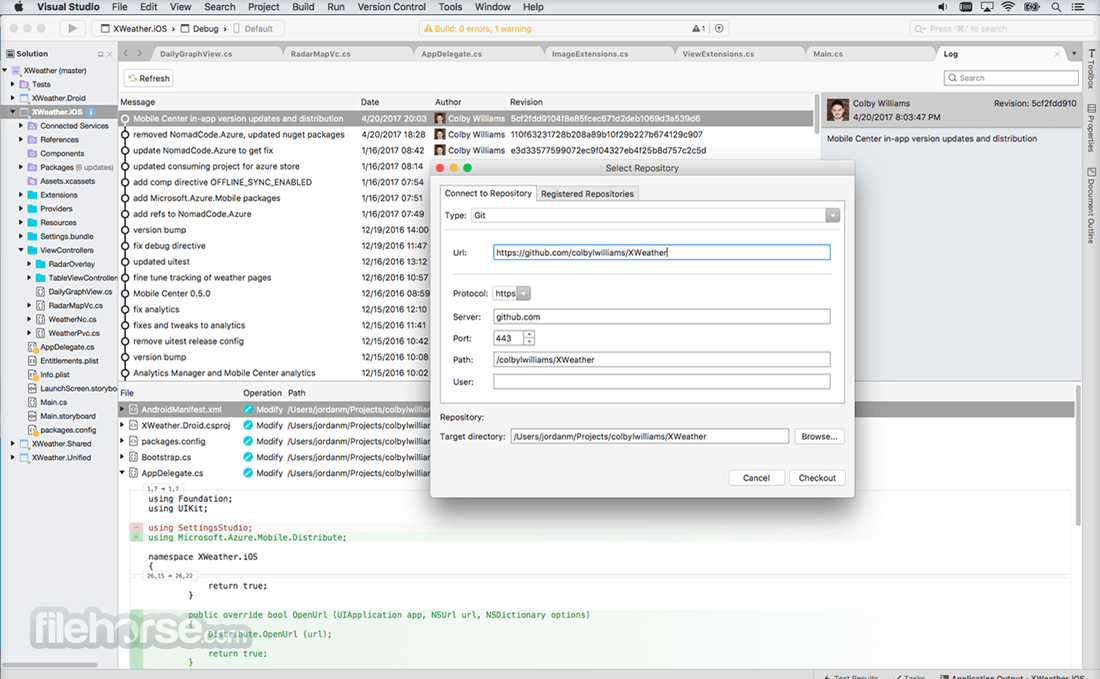This screenshot has width=1100, height=679.
Task: Open the Project menu
Action: [x=264, y=7]
